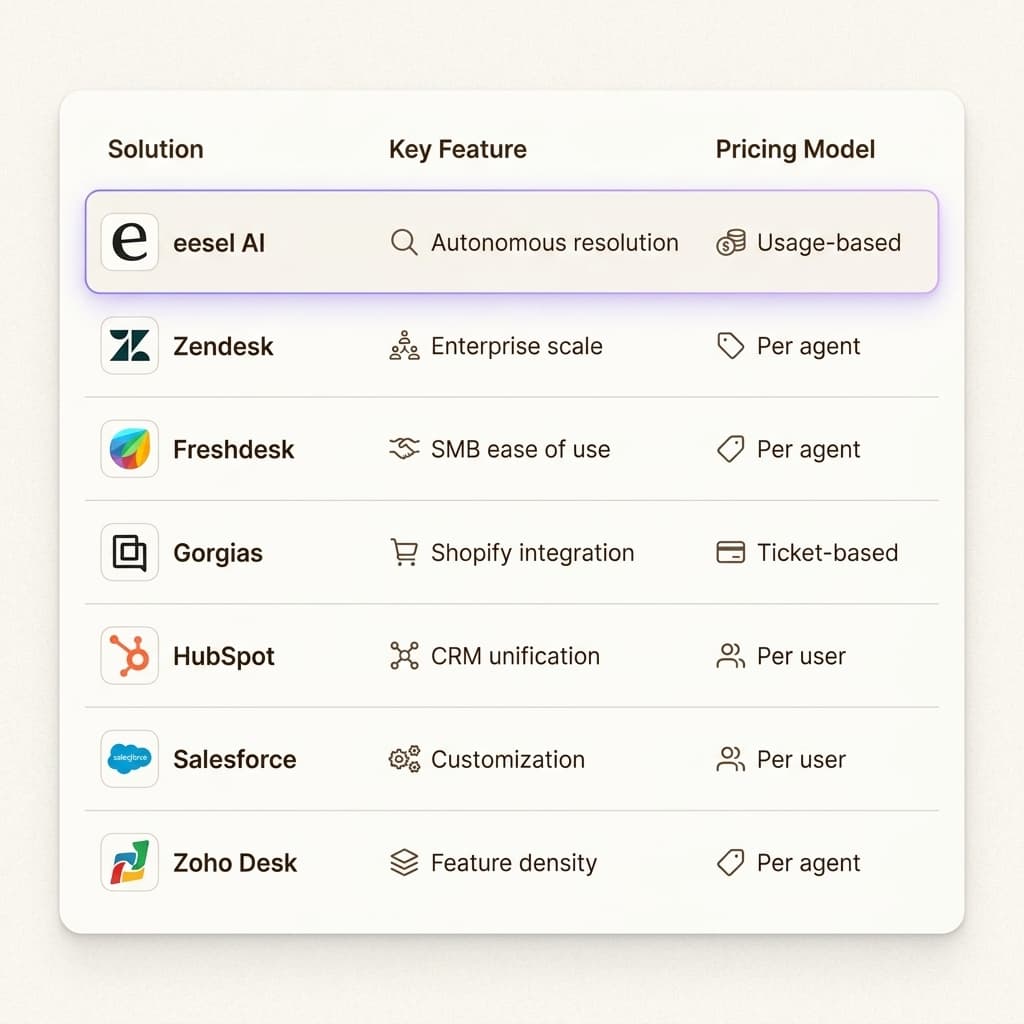
Task: Click the Pricing Model column header
Action: pos(795,150)
